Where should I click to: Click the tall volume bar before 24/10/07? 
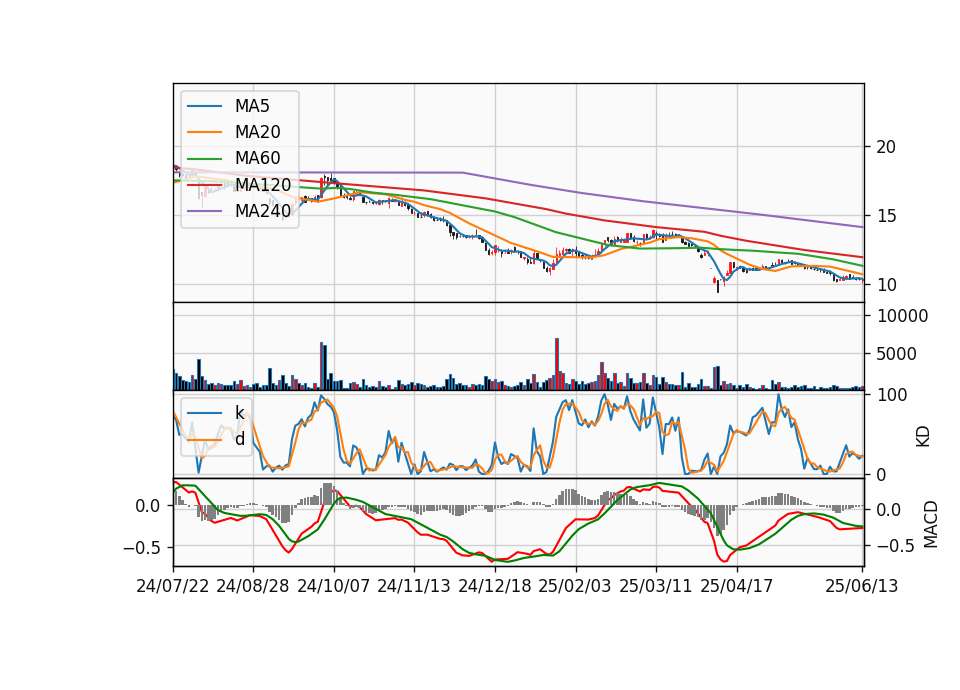pyautogui.click(x=321, y=366)
